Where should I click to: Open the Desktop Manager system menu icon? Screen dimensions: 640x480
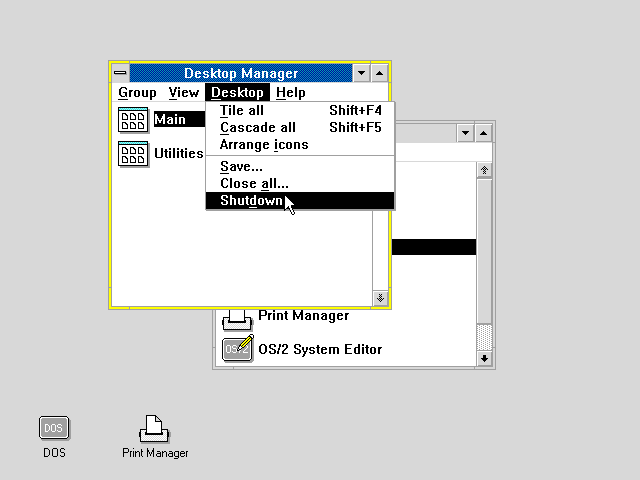(120, 73)
